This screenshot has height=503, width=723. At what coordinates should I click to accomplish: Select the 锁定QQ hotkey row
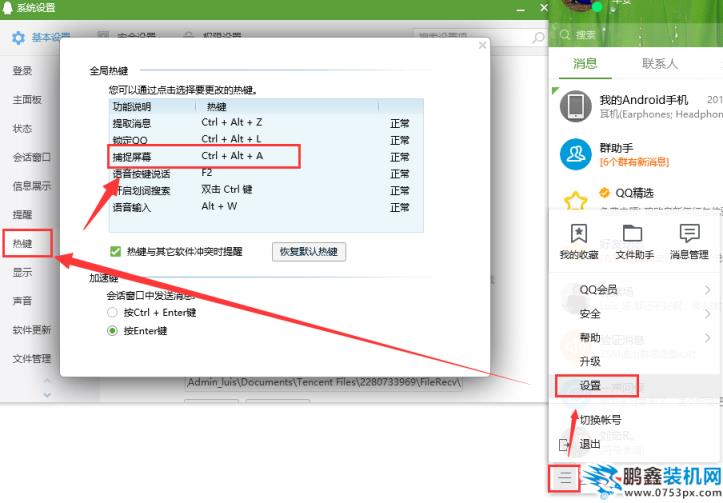(266, 140)
